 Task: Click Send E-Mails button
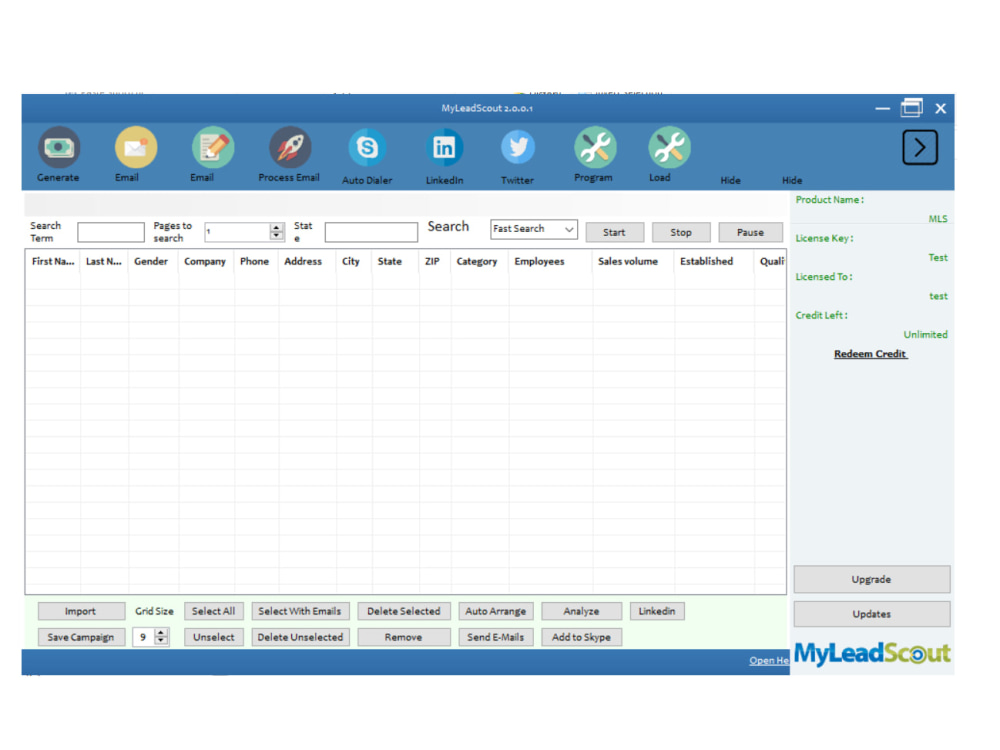tap(496, 637)
